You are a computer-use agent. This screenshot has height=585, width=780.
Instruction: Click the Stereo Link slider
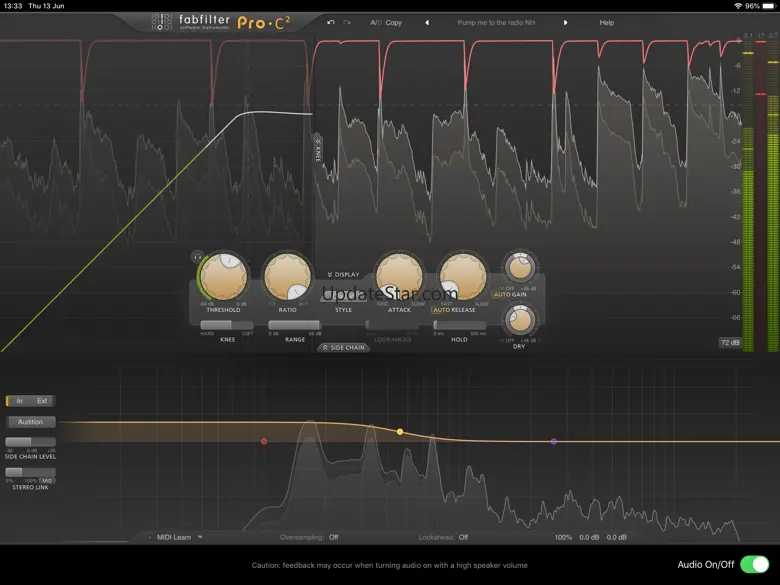pos(30,473)
